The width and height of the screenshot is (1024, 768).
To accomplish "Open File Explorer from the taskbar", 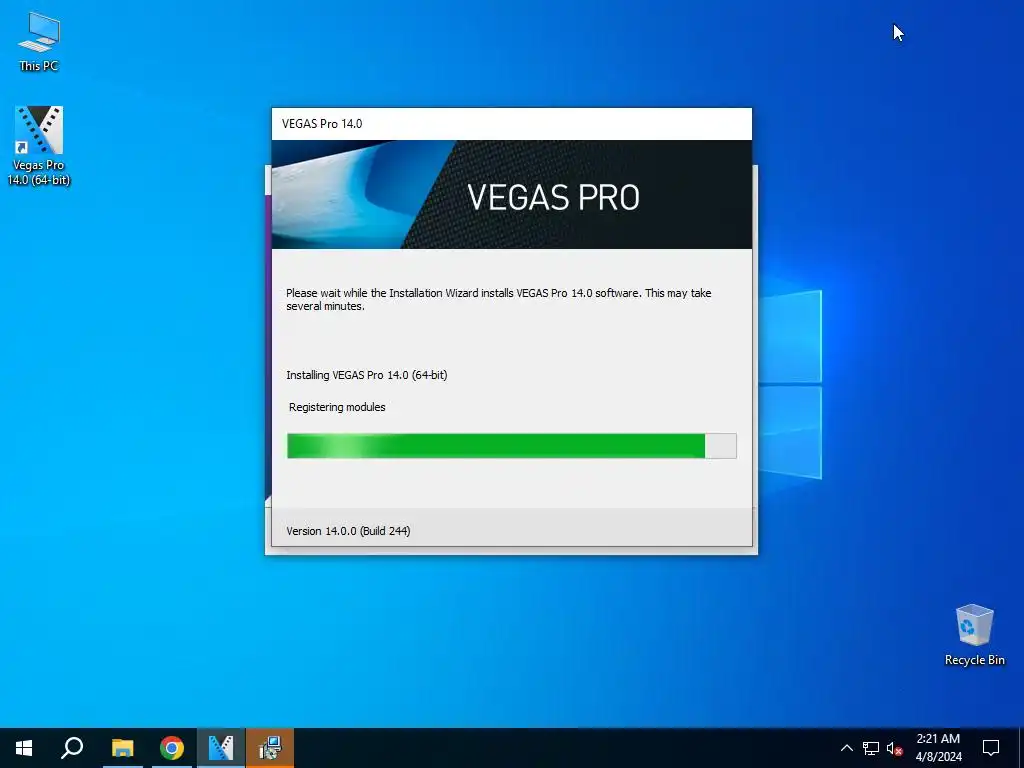I will [122, 748].
